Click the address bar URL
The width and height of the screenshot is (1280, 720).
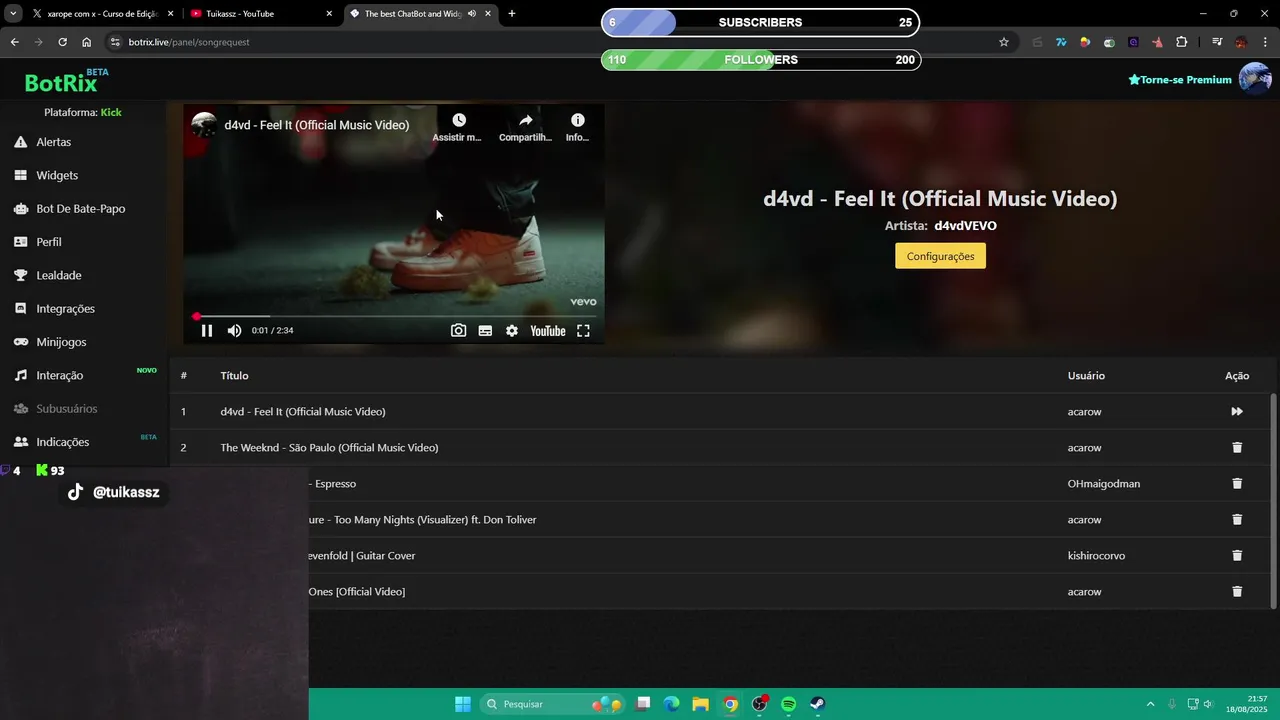(x=189, y=42)
